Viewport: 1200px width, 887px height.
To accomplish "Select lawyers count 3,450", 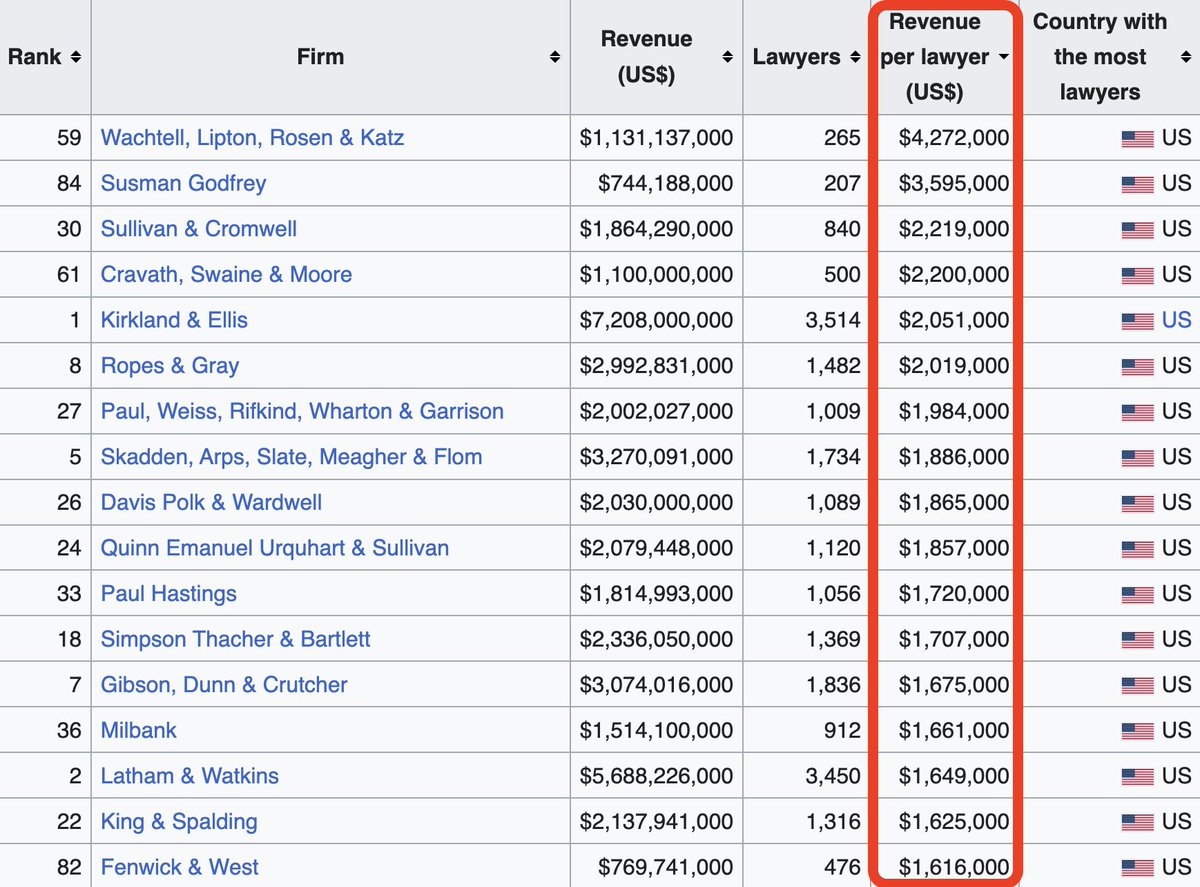I will pyautogui.click(x=833, y=776).
